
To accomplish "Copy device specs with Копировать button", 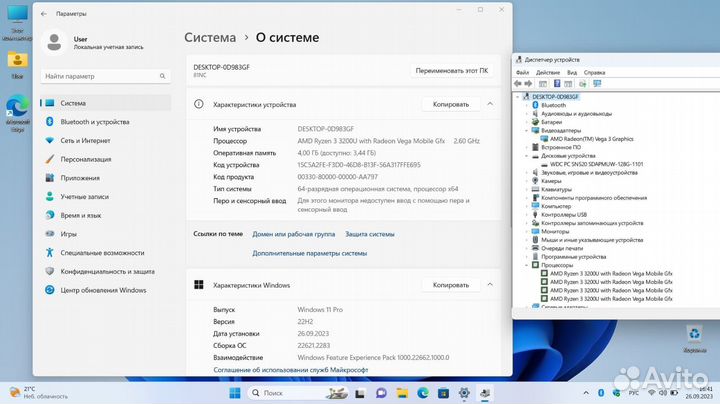I will coord(451,104).
